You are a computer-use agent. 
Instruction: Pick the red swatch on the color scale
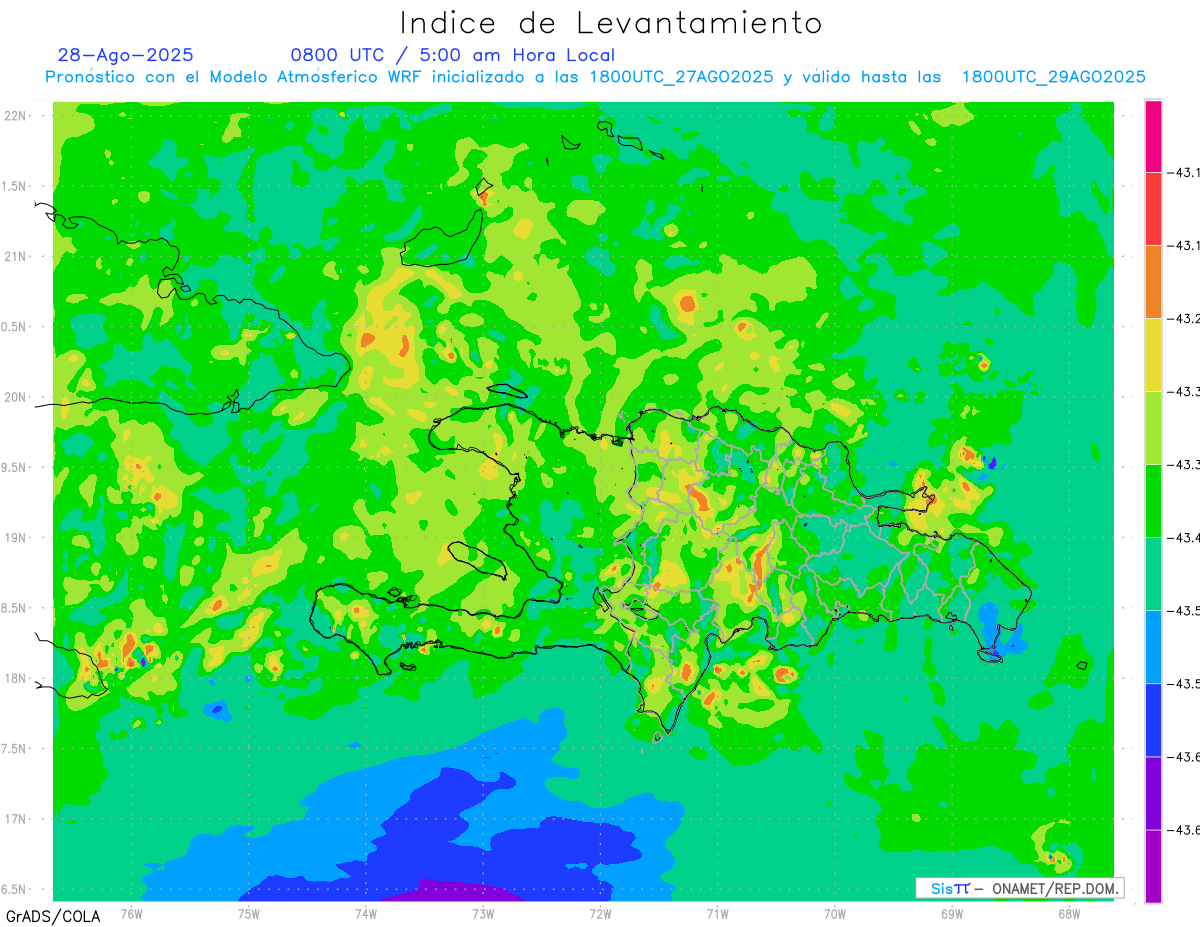(x=1153, y=209)
